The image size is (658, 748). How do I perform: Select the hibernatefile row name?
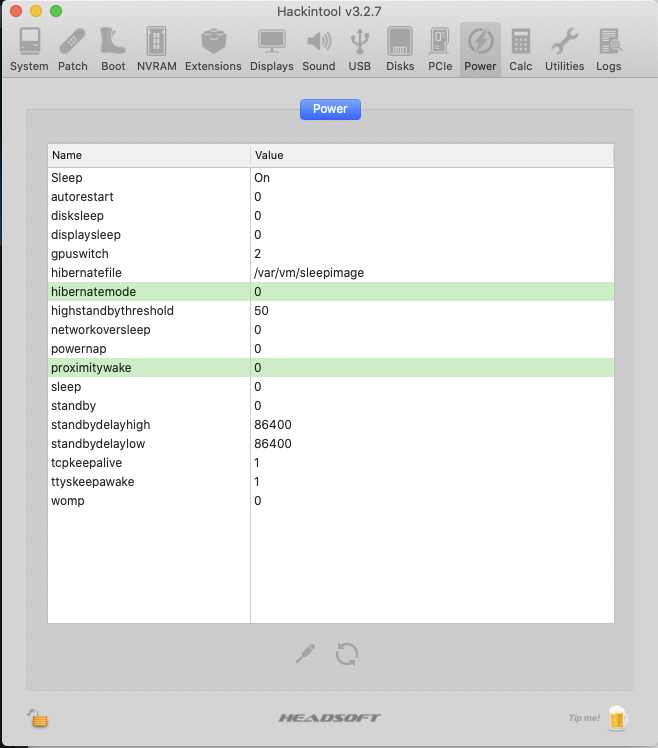click(86, 273)
